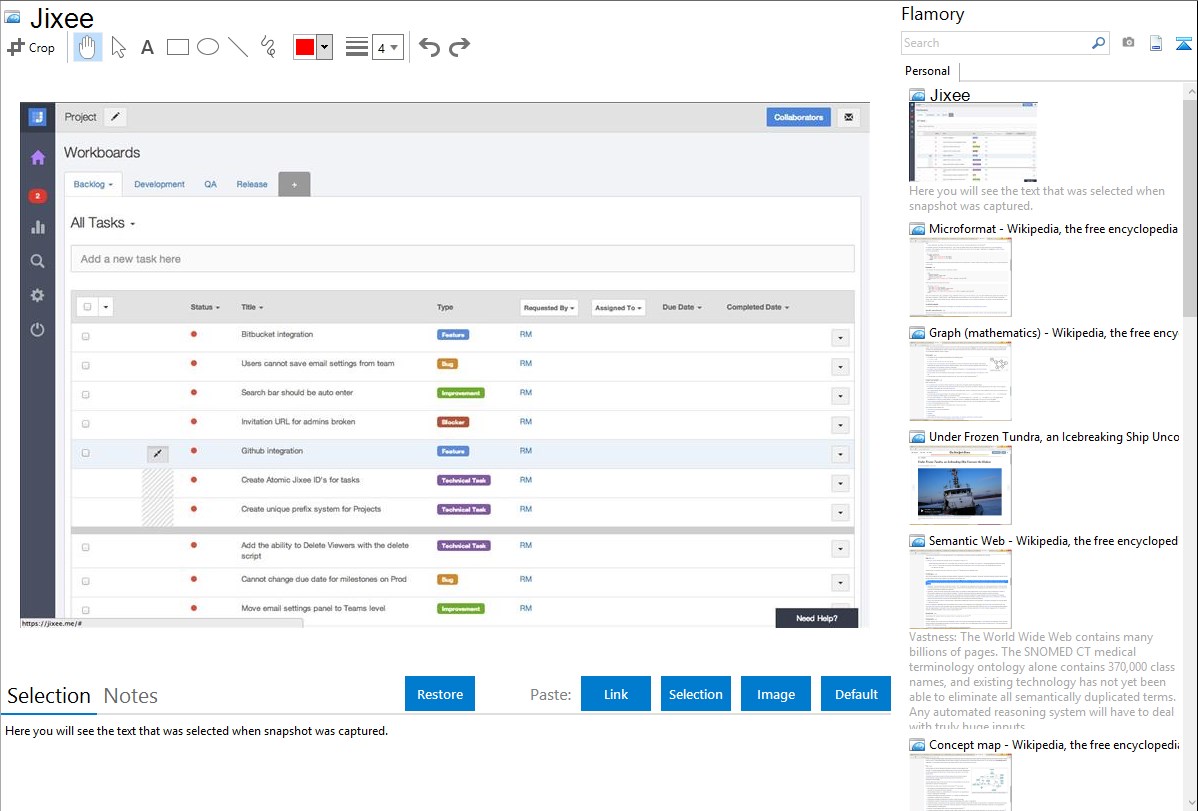Switch to the Notes tab
This screenshot has height=811, width=1198.
(131, 696)
